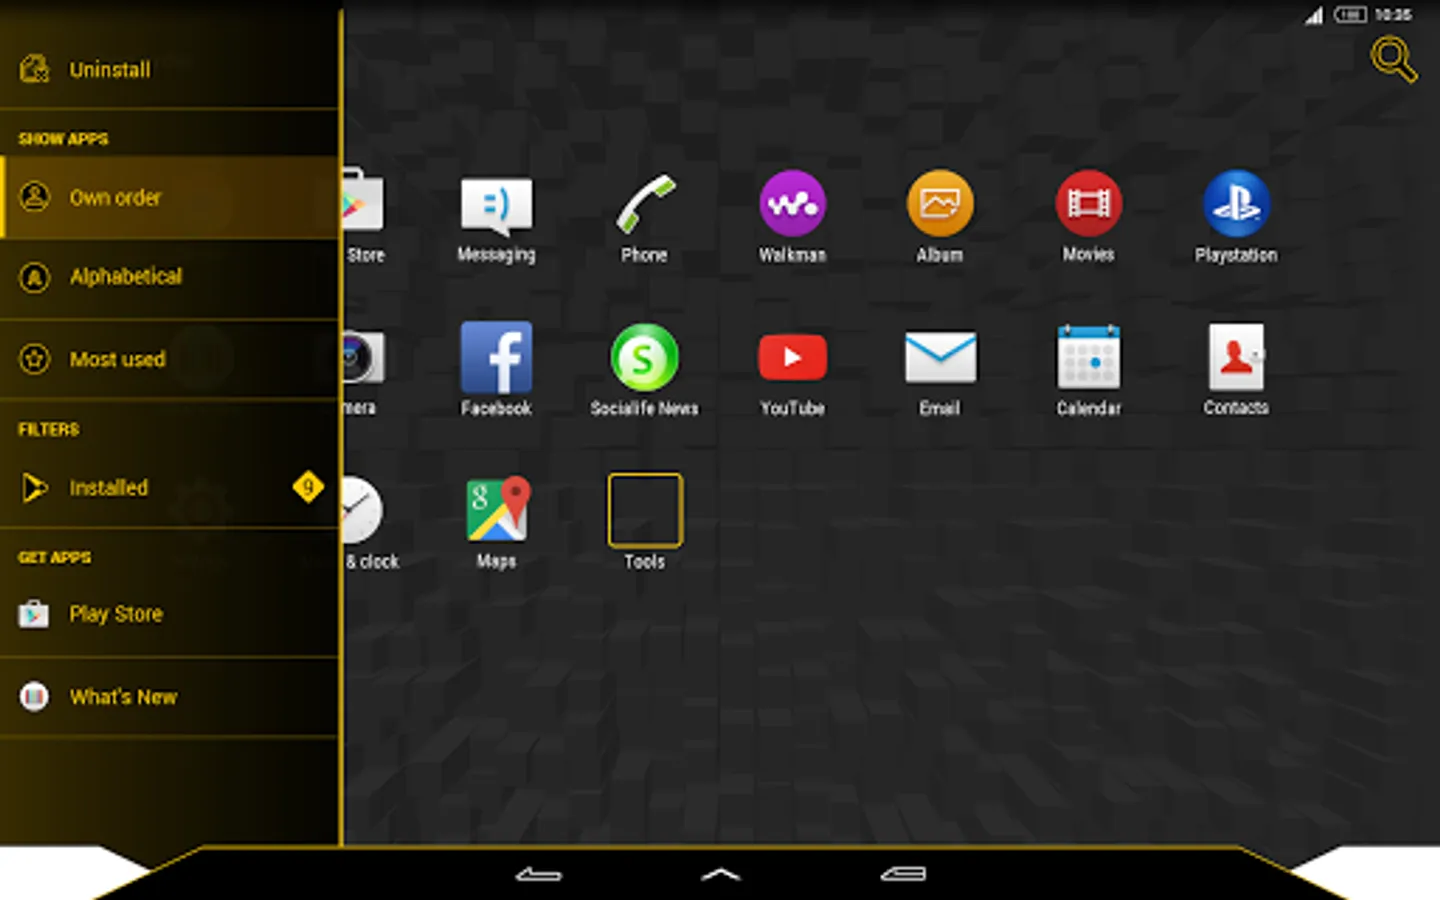Tap the Installed count badge
Viewport: 1440px width, 900px height.
tap(308, 487)
